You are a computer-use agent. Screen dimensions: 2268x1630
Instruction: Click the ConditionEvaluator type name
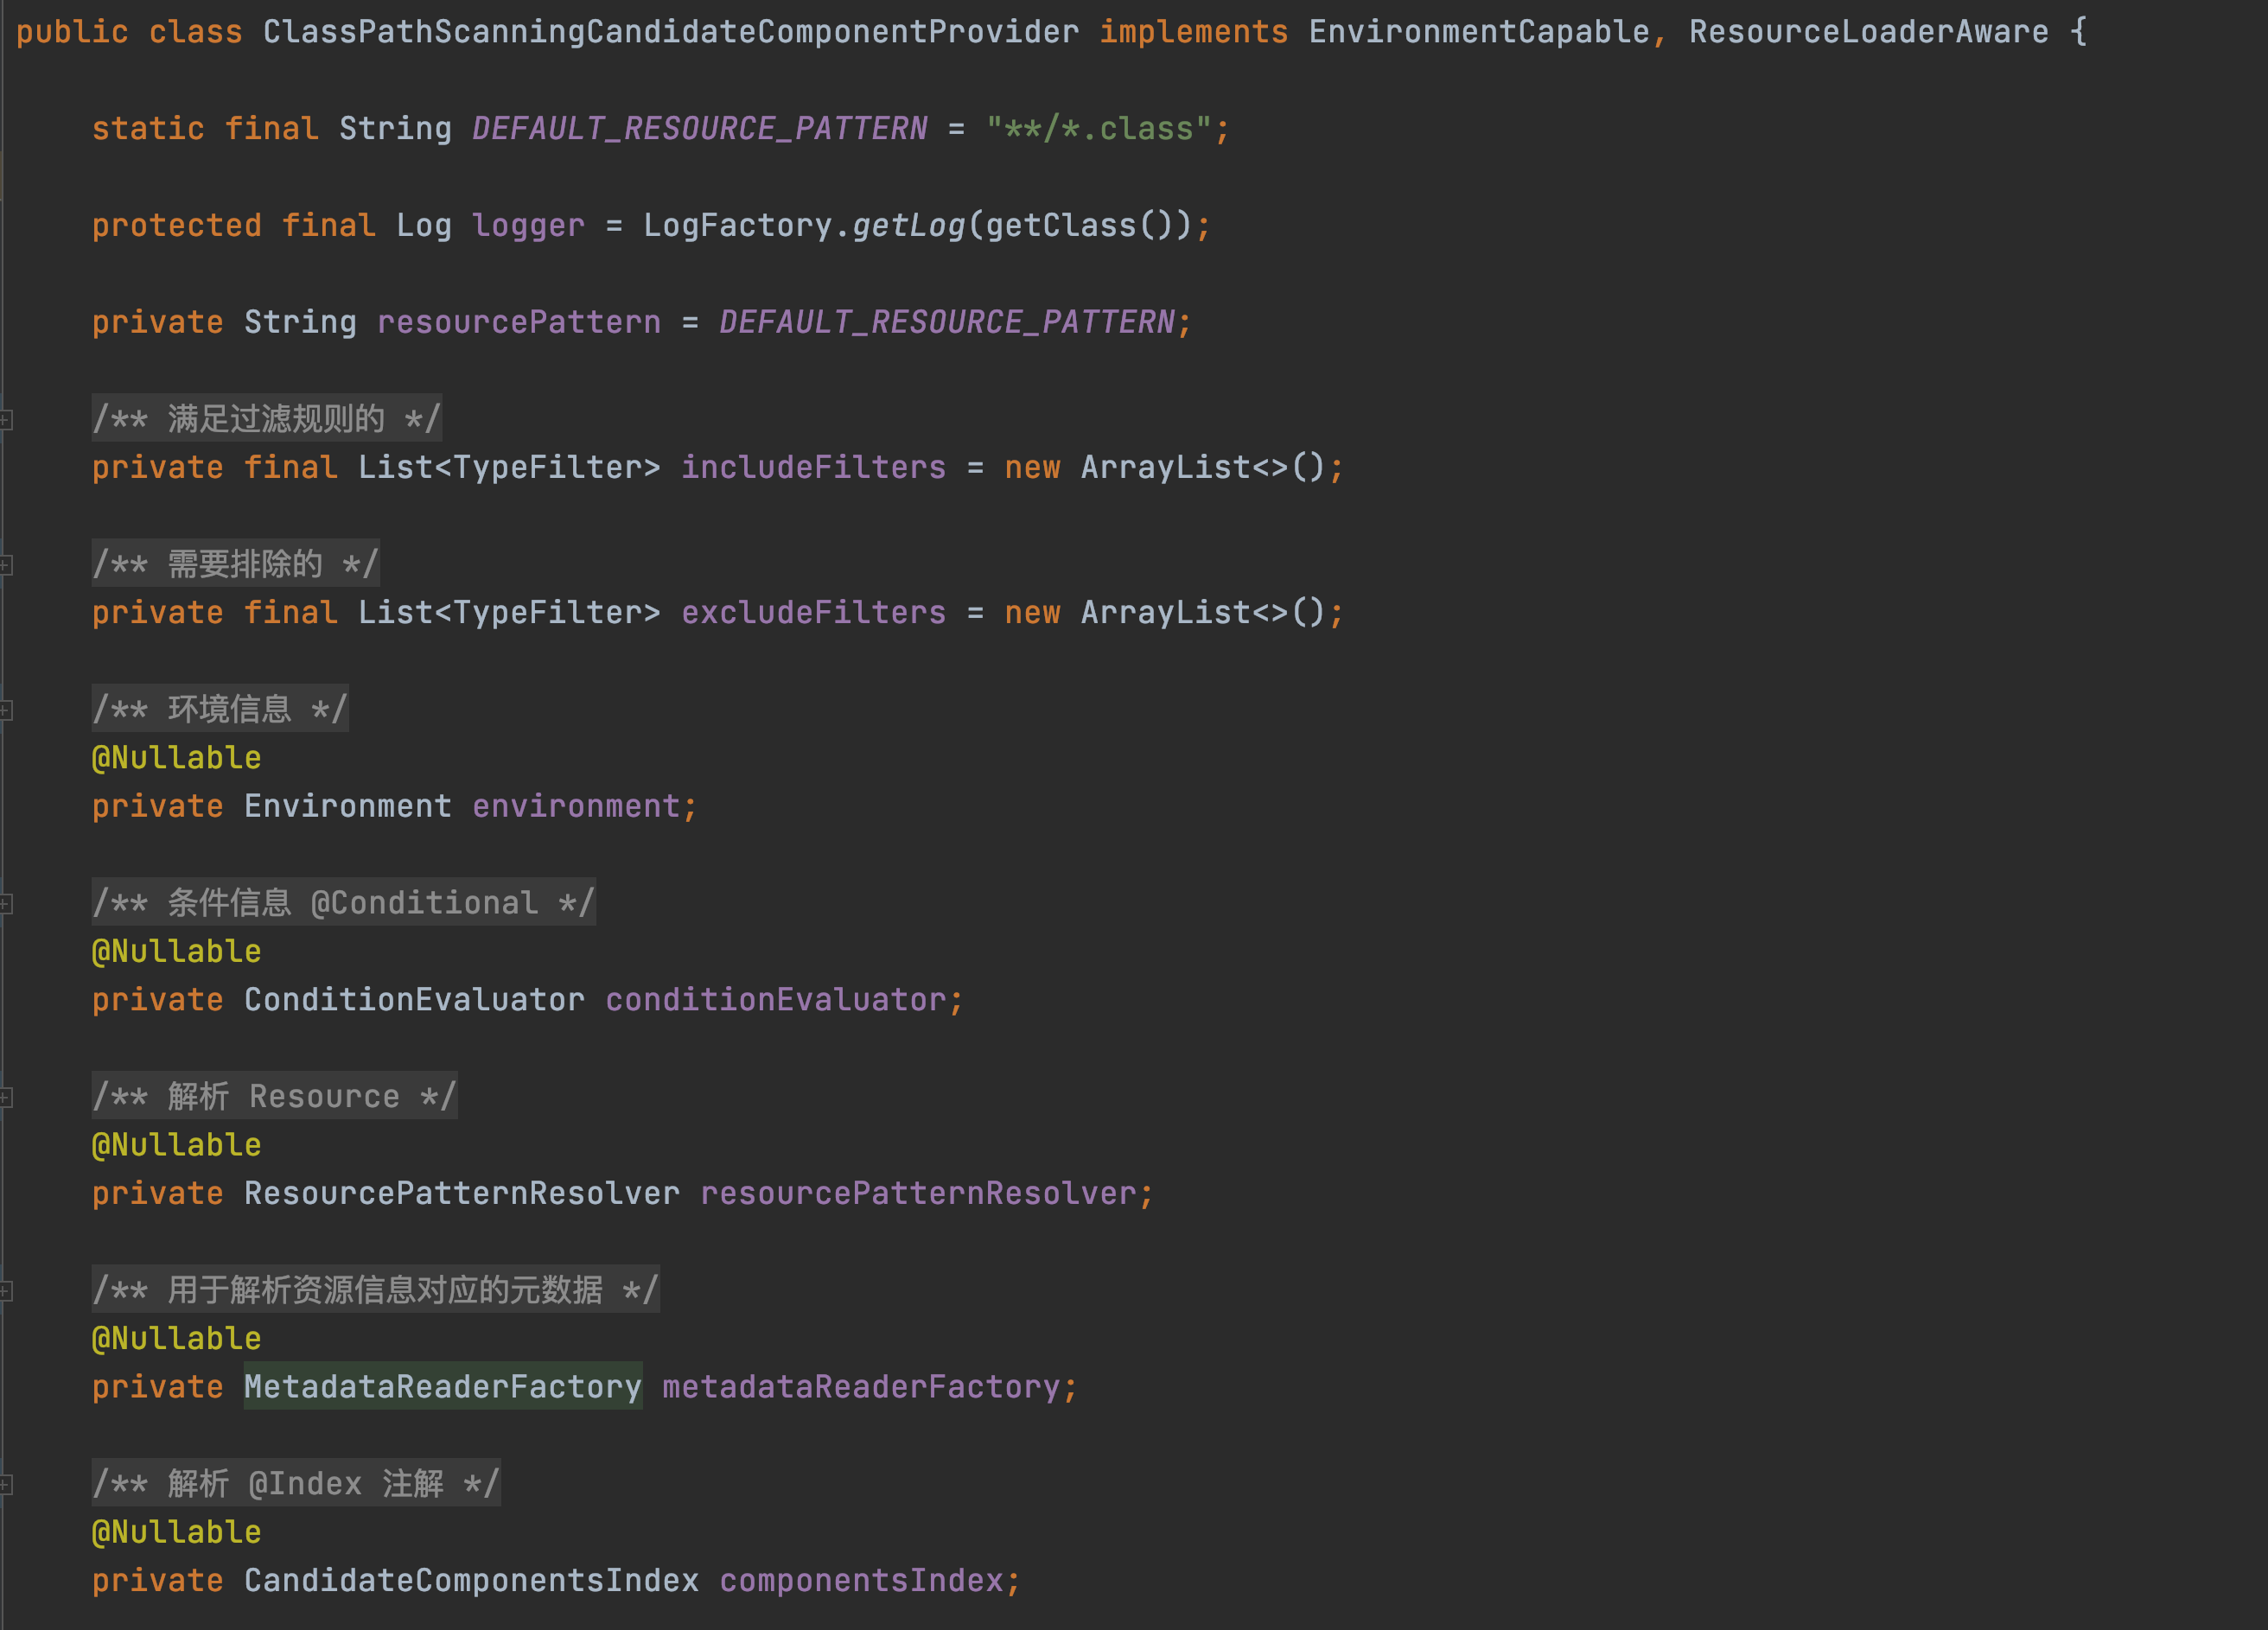pyautogui.click(x=414, y=1000)
